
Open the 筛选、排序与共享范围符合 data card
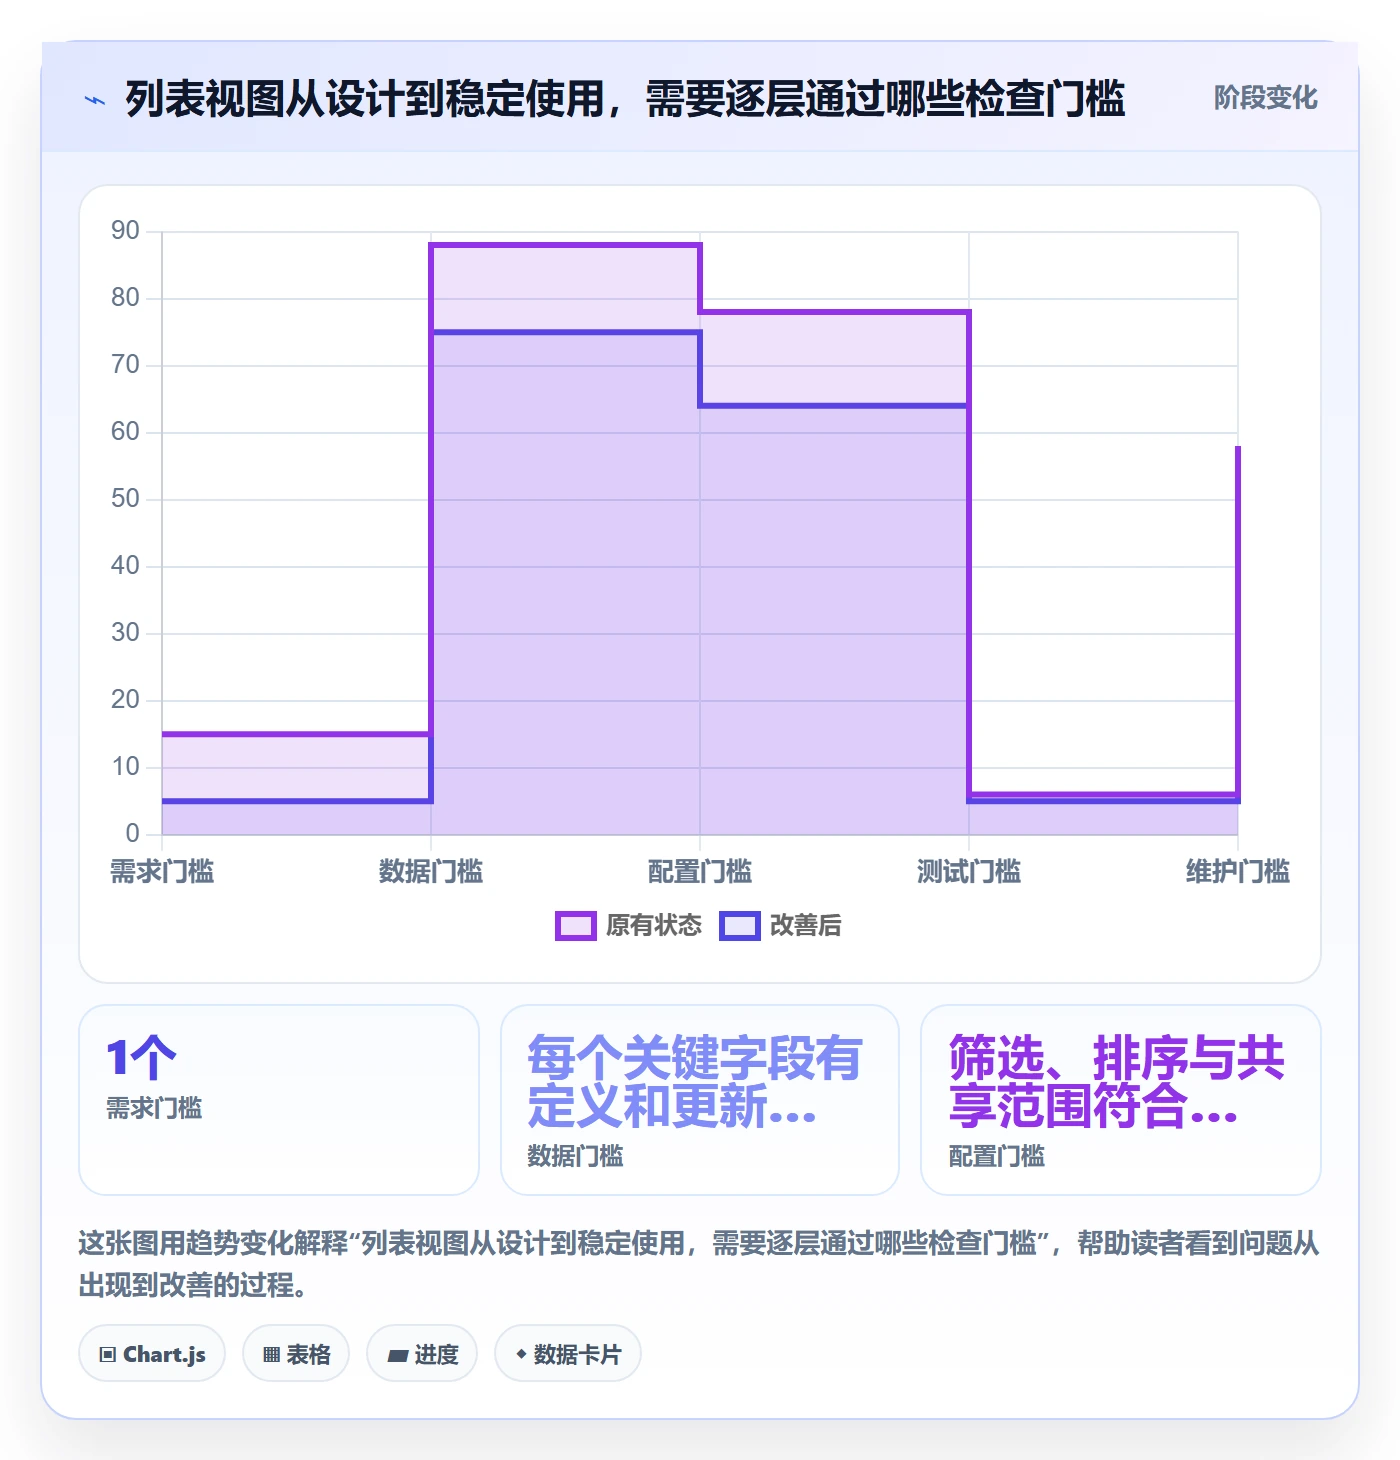point(1121,1100)
